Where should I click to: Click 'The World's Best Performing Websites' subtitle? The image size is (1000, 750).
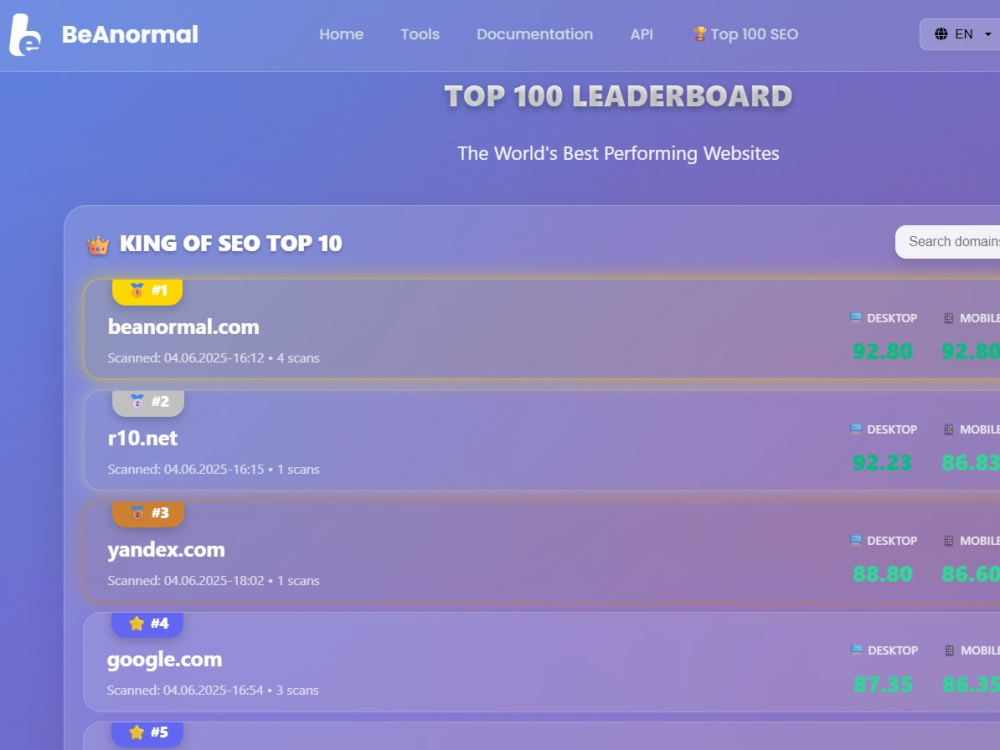tap(618, 154)
